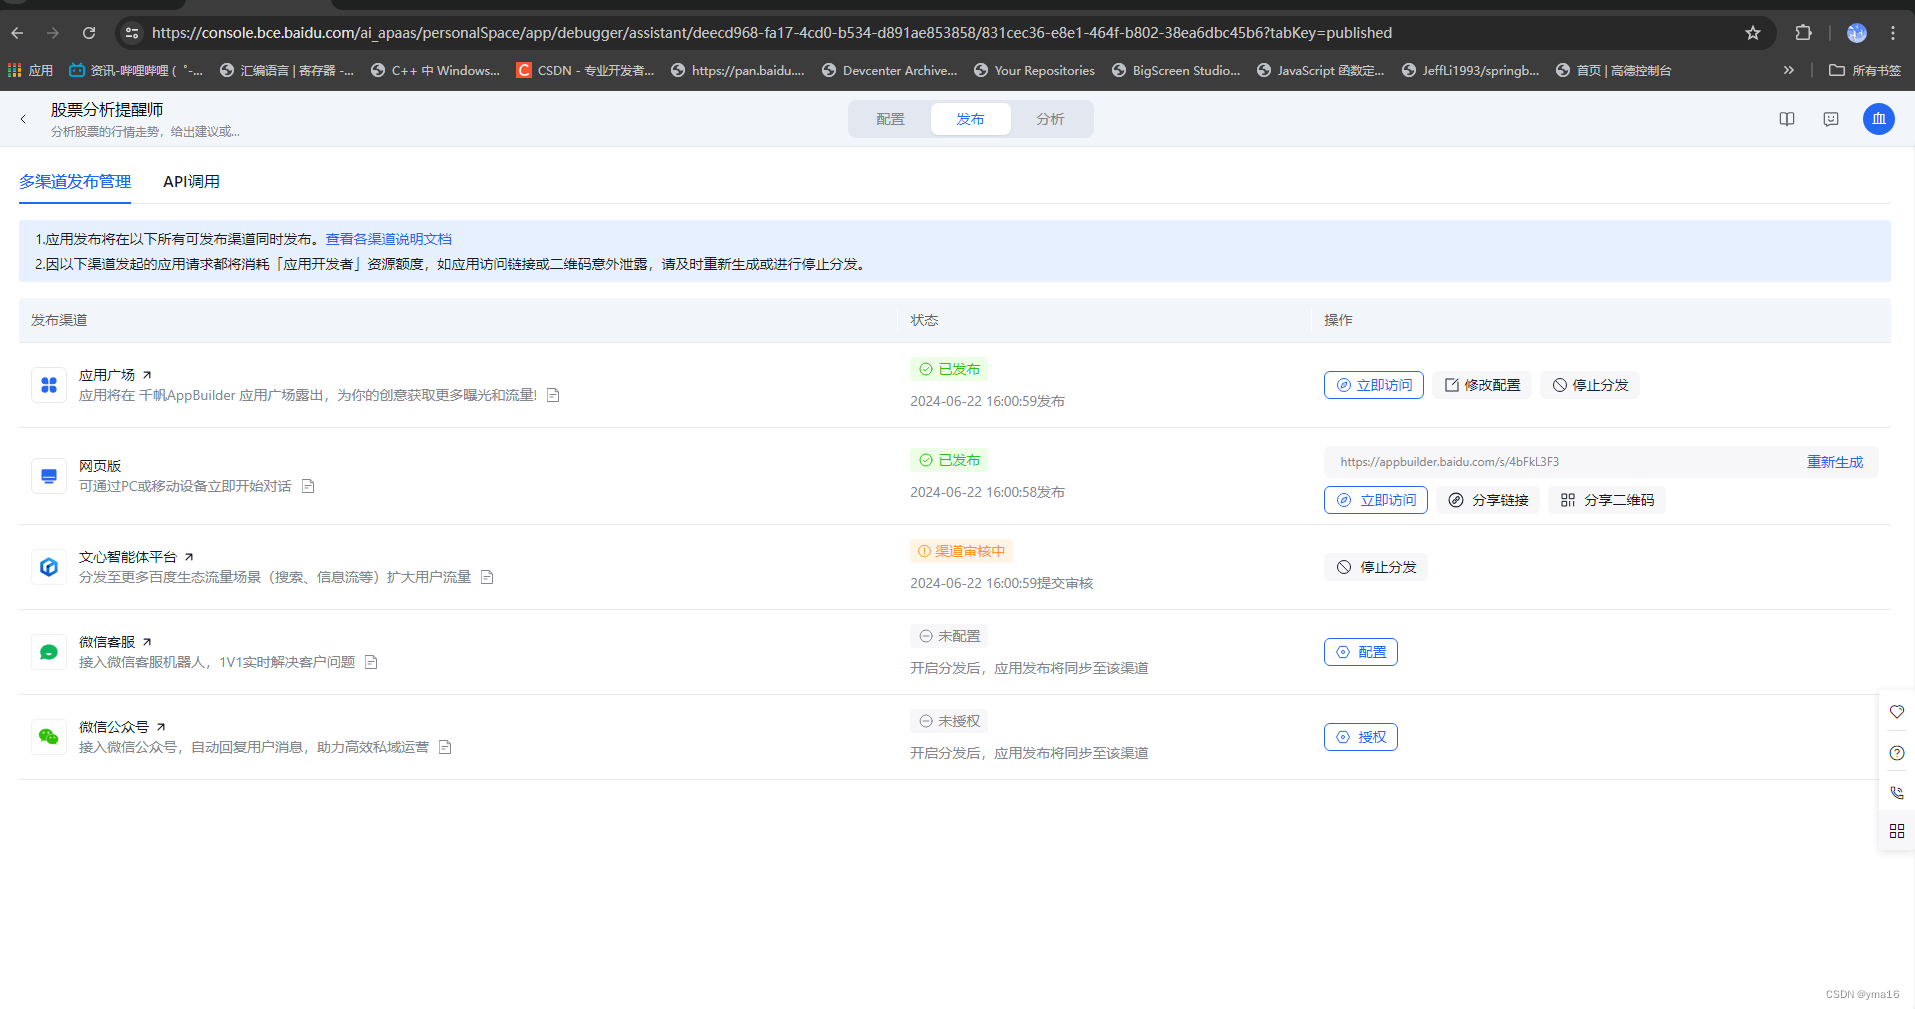Click 停止分发 for 应用广场
This screenshot has height=1009, width=1915.
(1590, 385)
